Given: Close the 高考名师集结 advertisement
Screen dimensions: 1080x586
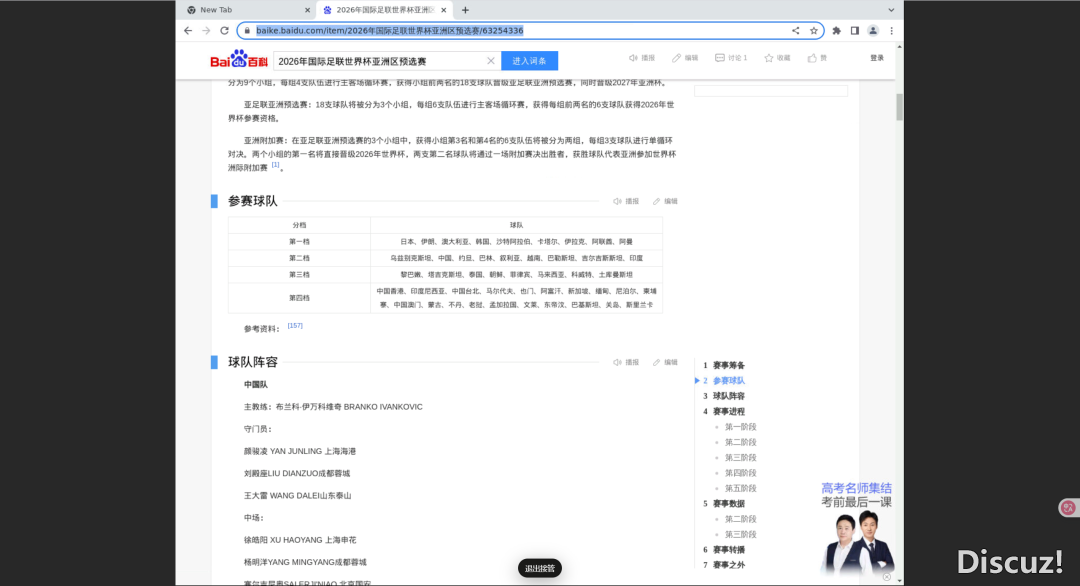Looking at the screenshot, I should (x=886, y=576).
